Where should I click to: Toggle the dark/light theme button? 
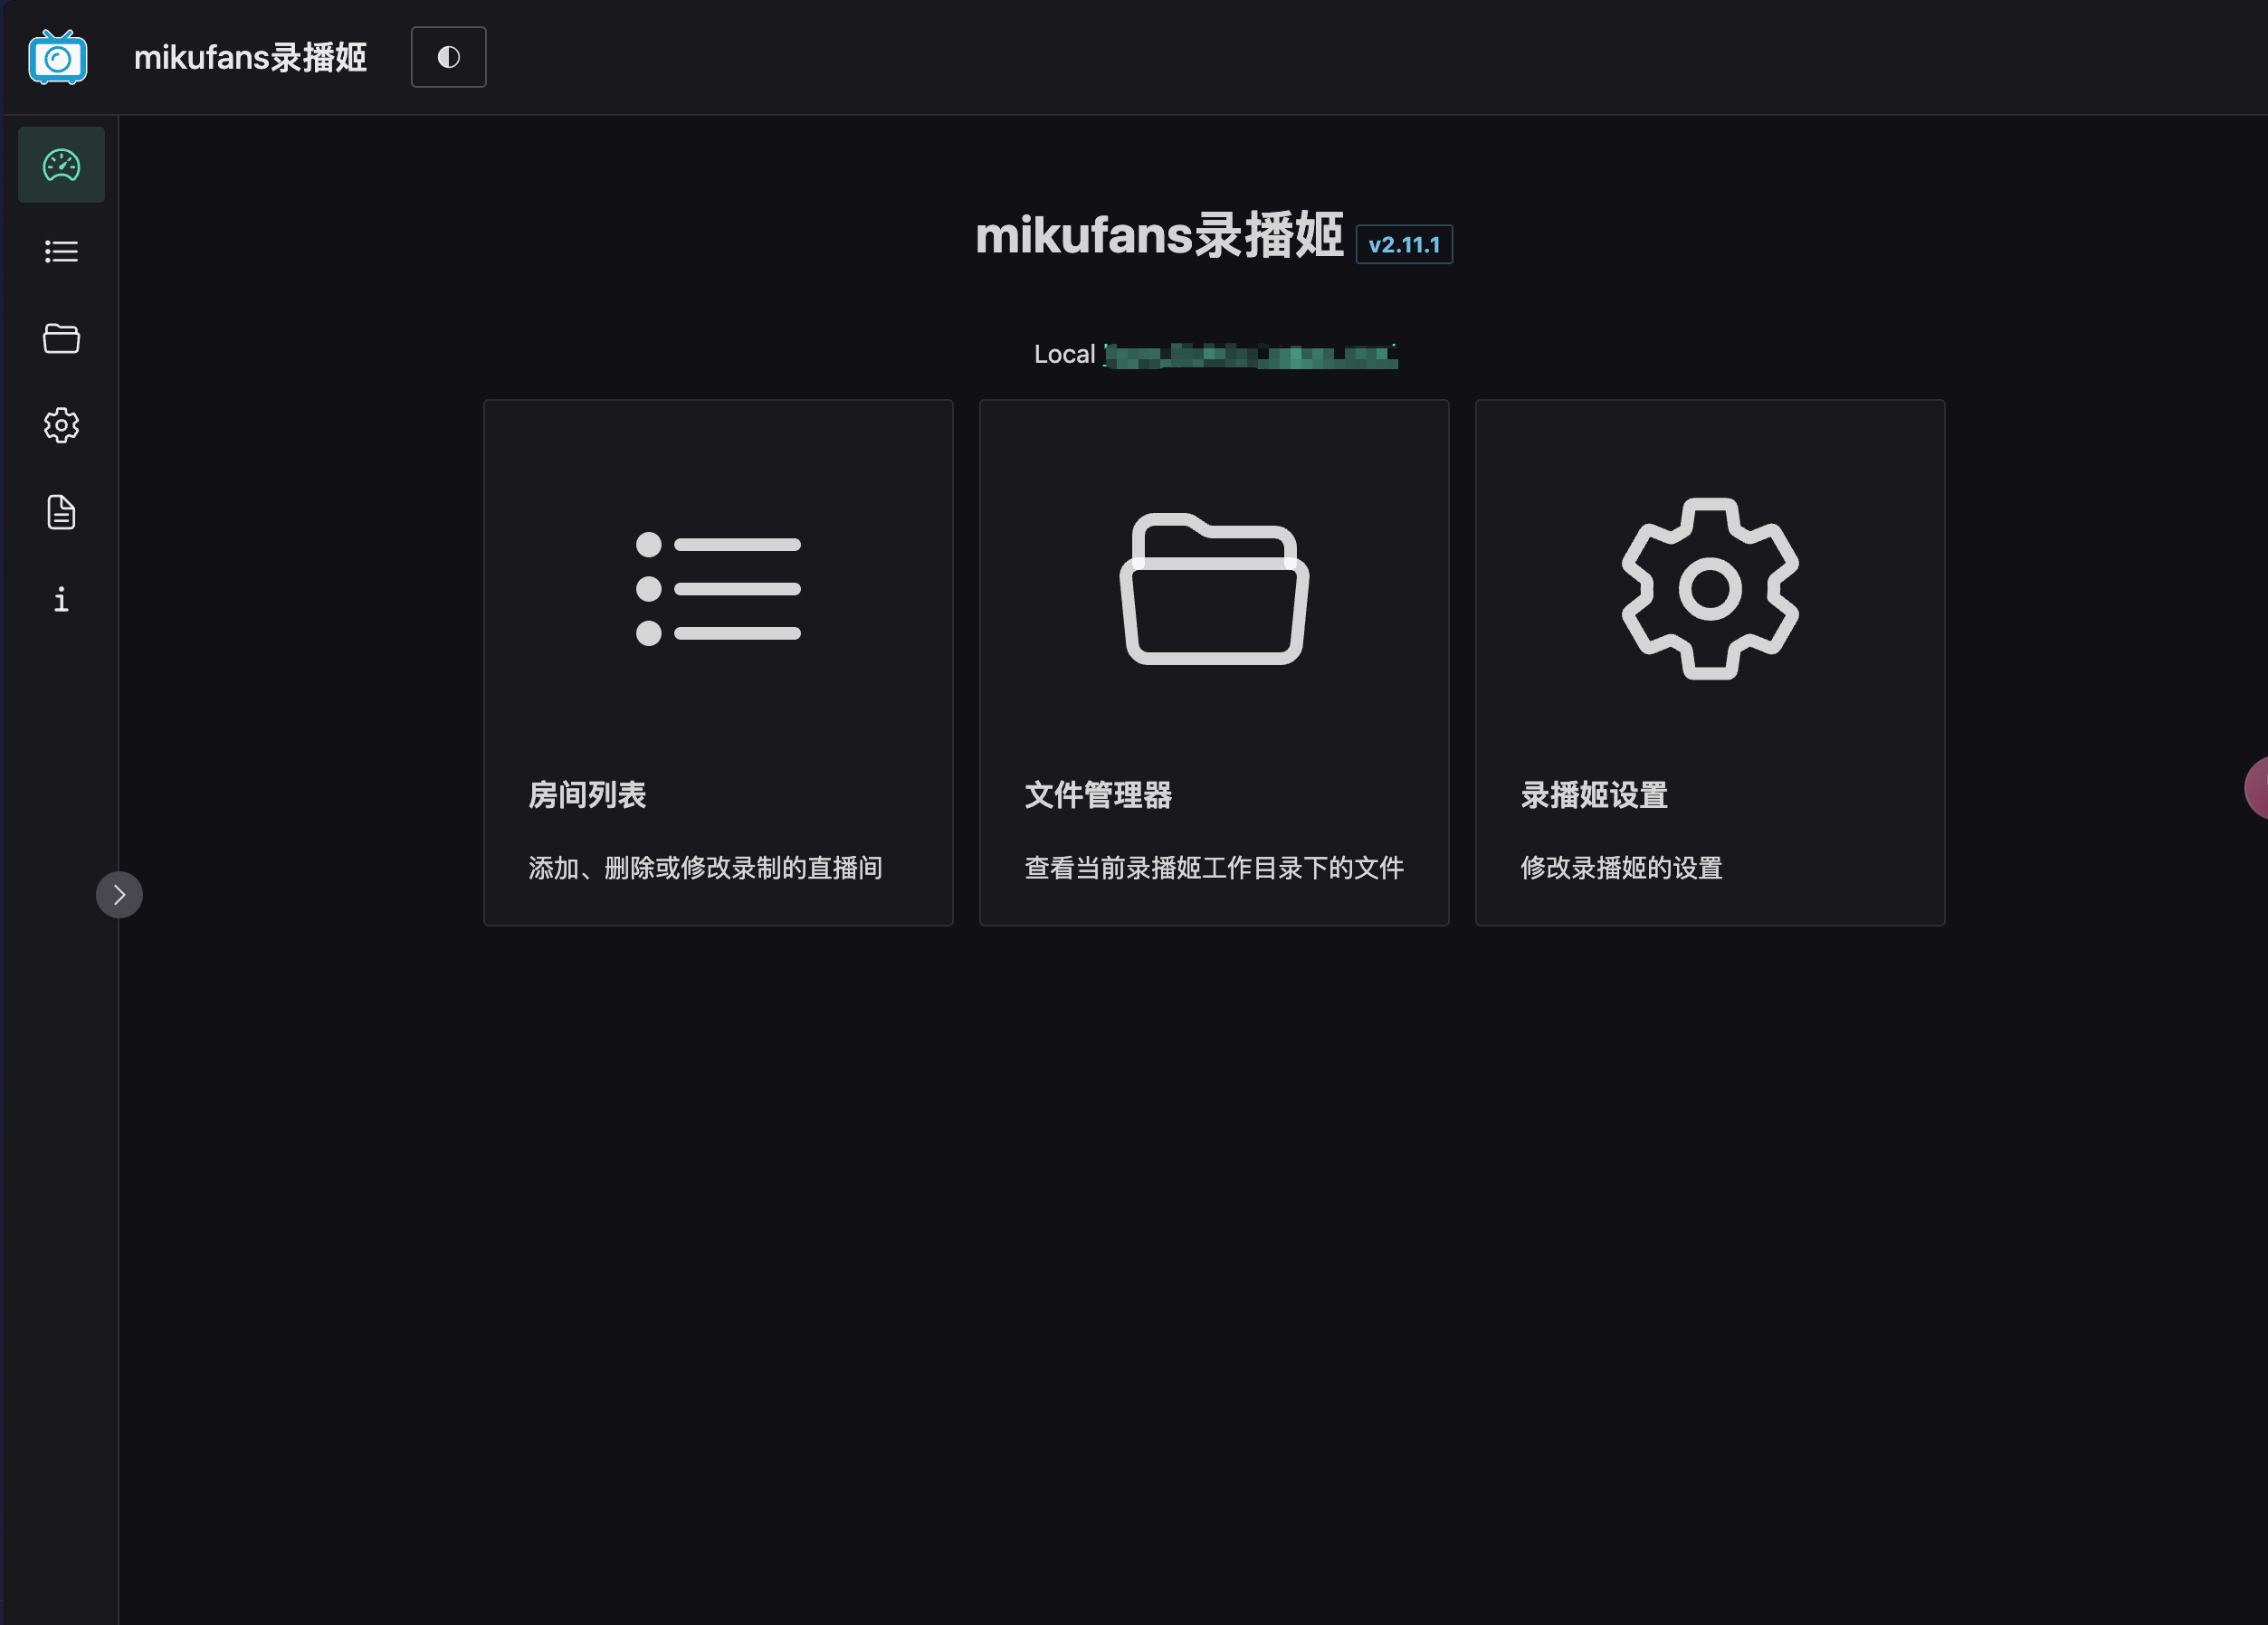(448, 58)
